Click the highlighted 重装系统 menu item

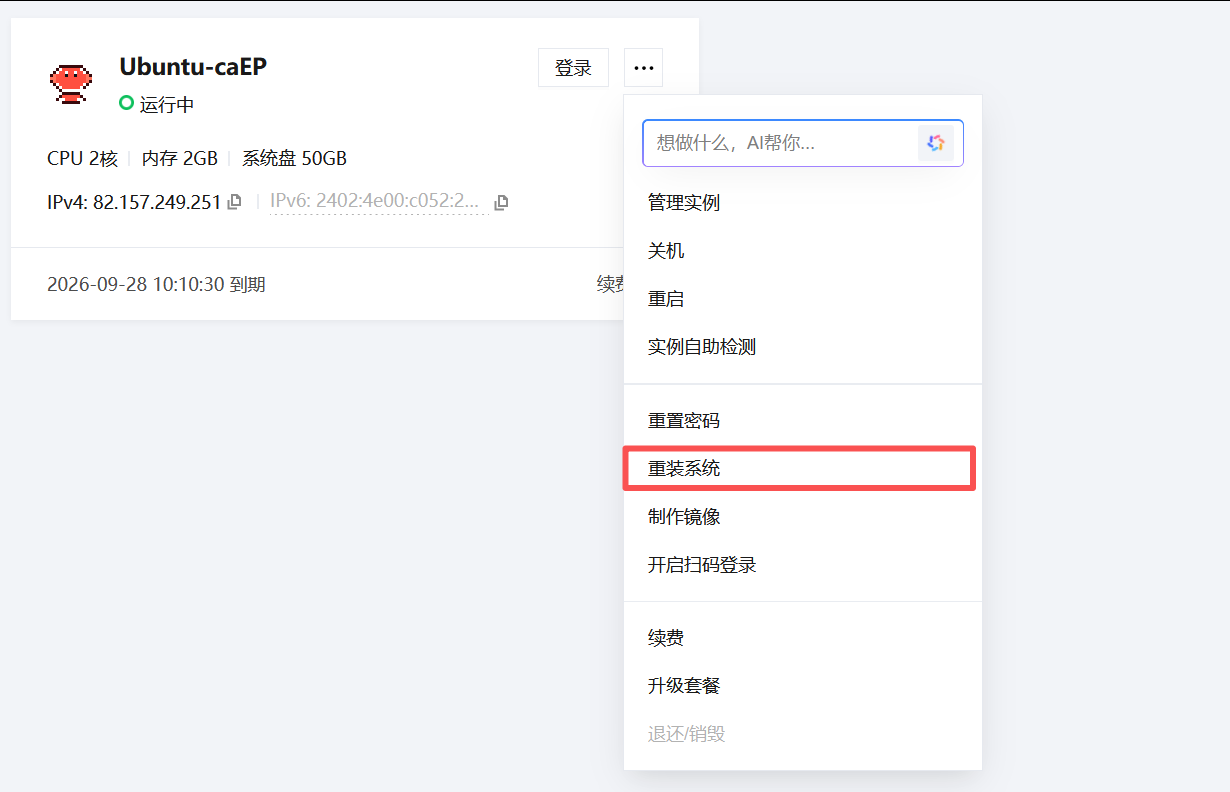coord(684,469)
